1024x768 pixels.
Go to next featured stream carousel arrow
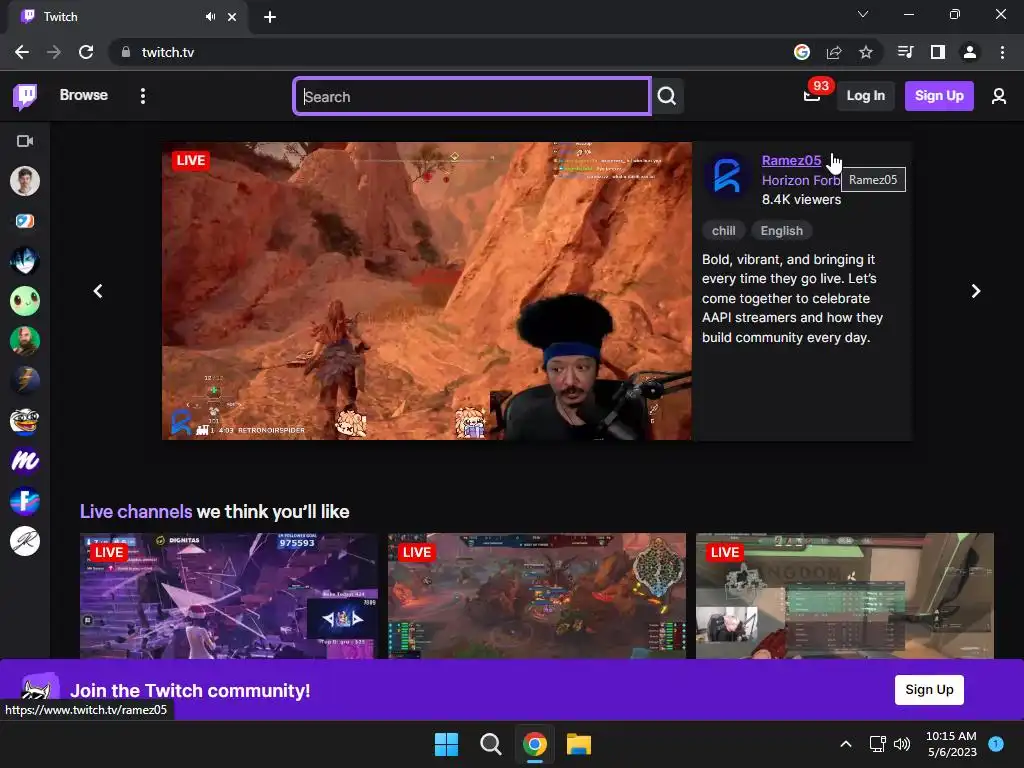point(976,291)
